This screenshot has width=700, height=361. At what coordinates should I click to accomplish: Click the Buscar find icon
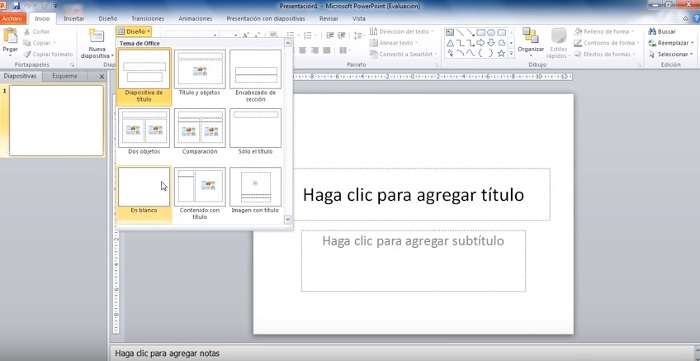652,32
